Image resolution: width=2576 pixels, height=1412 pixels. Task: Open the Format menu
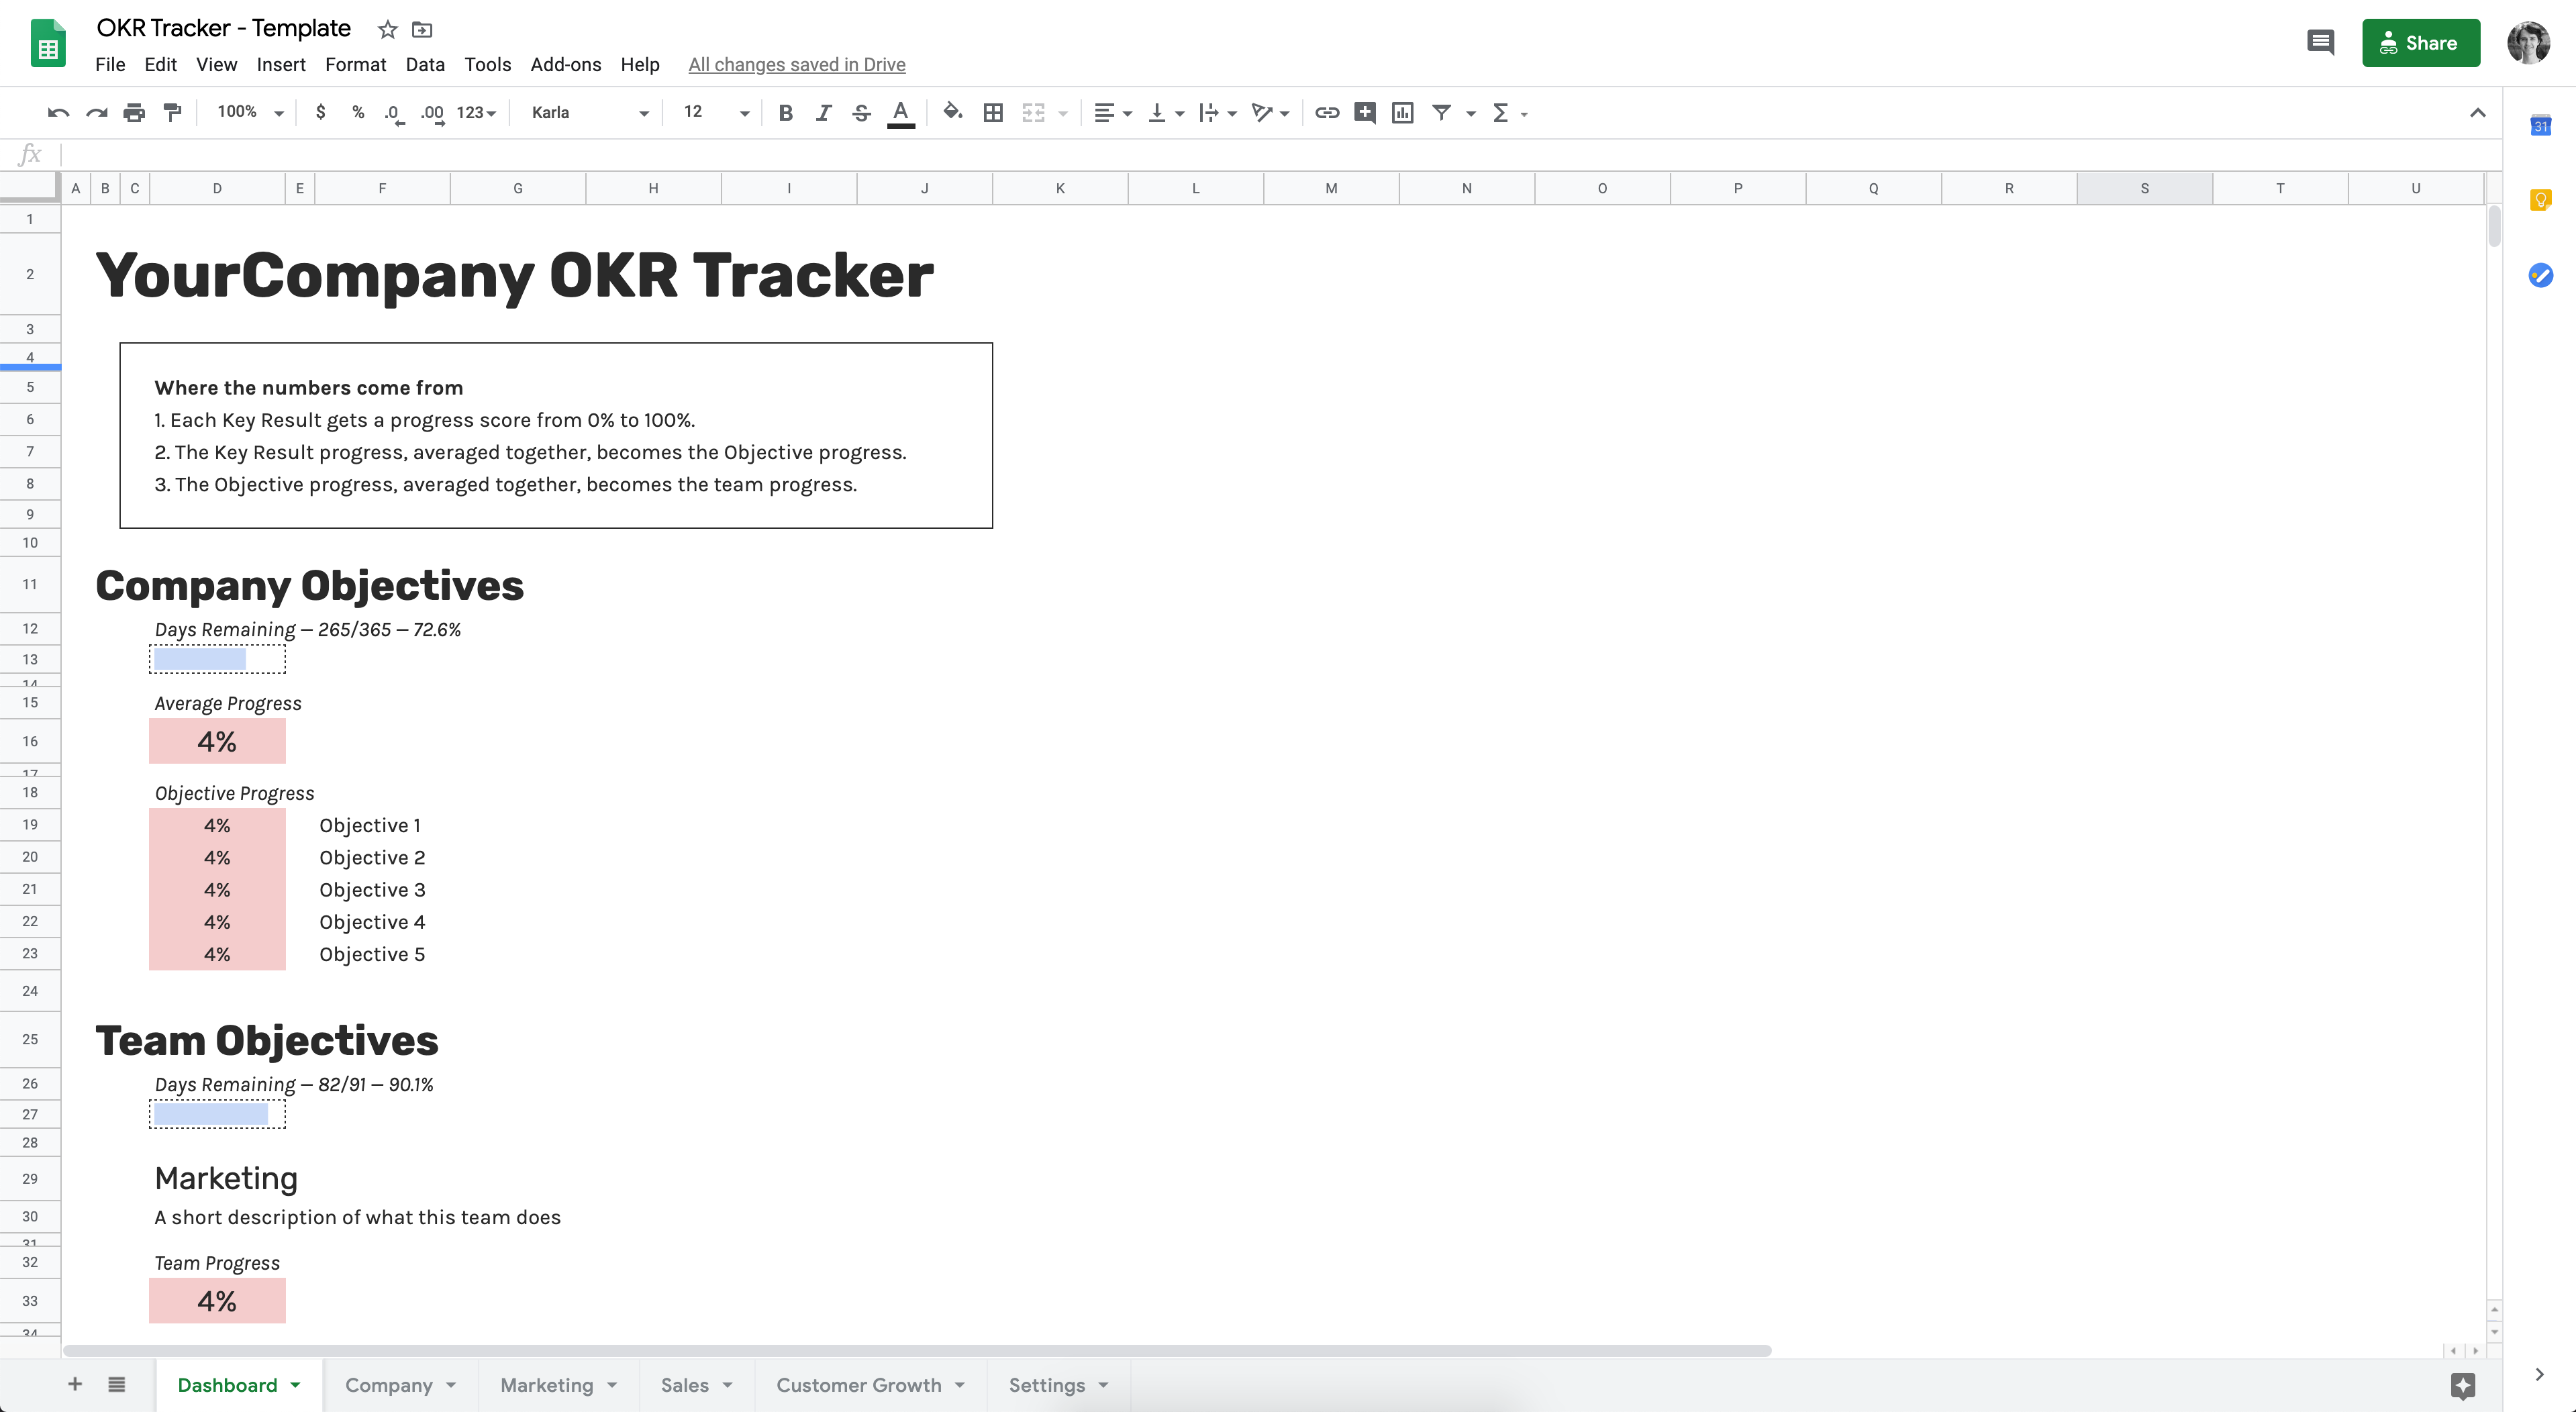[355, 64]
